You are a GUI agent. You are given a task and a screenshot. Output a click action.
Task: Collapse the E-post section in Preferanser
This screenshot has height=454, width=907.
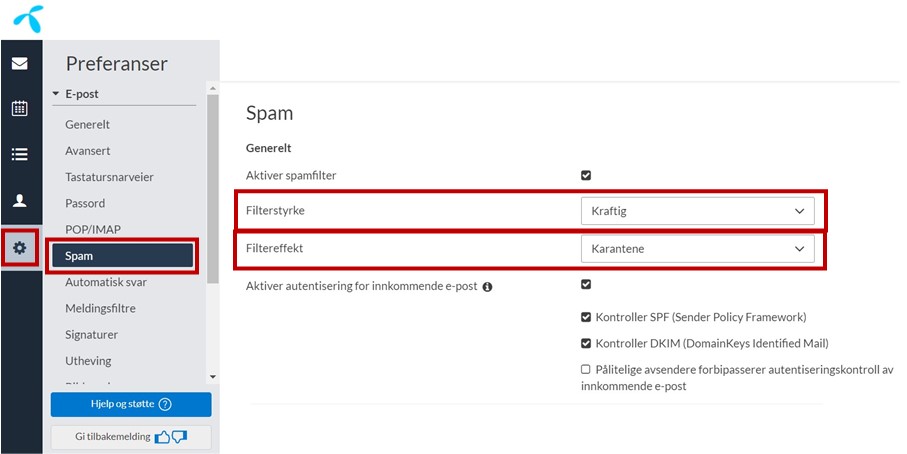tap(57, 94)
